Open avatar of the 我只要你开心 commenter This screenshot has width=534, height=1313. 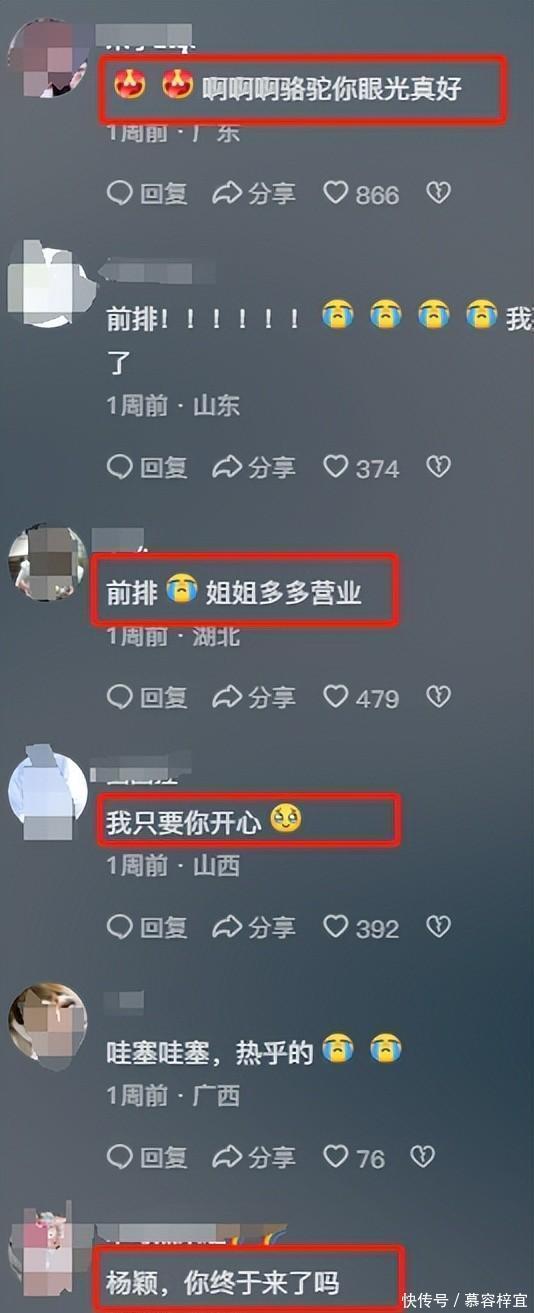point(48,791)
